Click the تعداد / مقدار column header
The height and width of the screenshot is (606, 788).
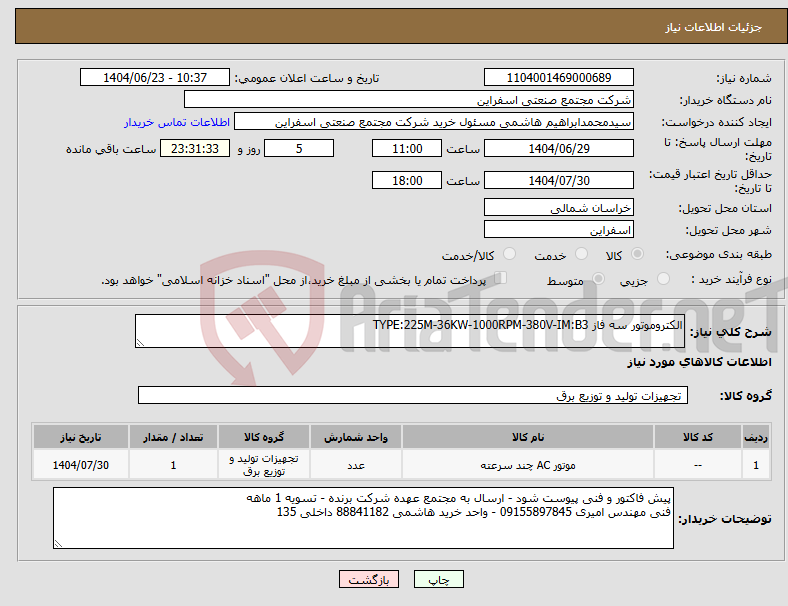[173, 437]
